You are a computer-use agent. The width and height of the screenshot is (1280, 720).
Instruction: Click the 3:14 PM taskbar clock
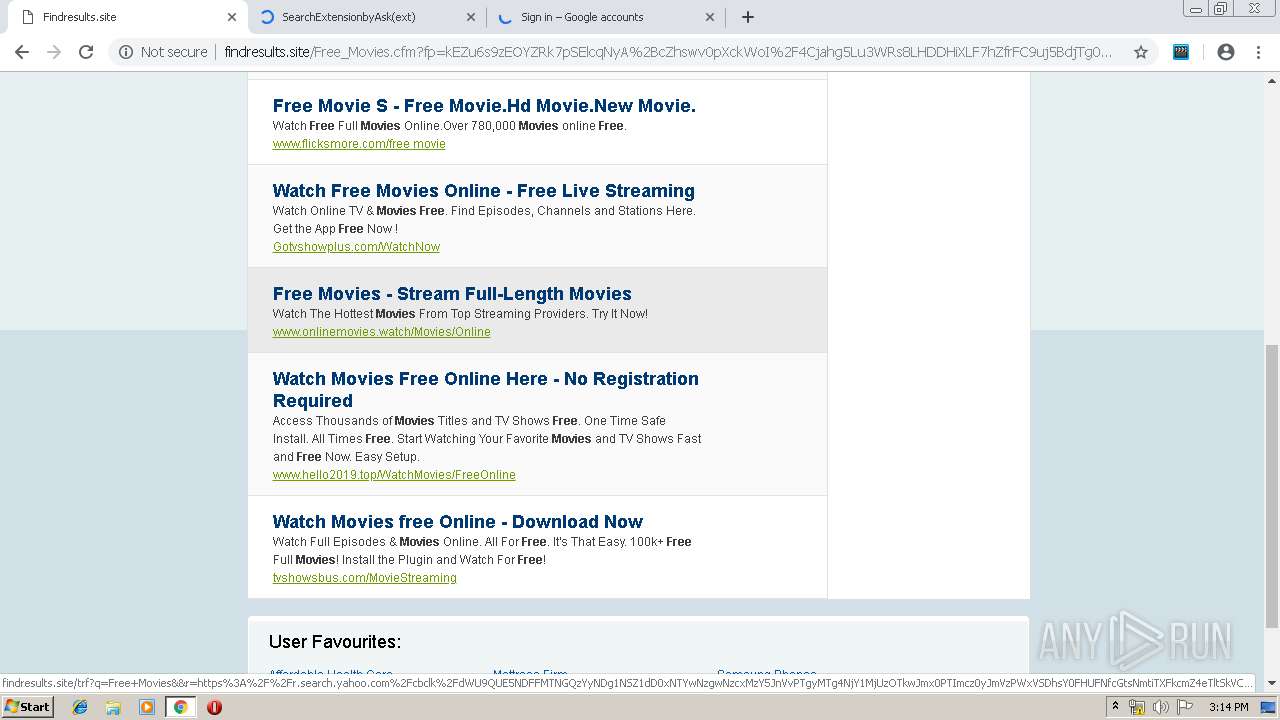click(x=1228, y=707)
